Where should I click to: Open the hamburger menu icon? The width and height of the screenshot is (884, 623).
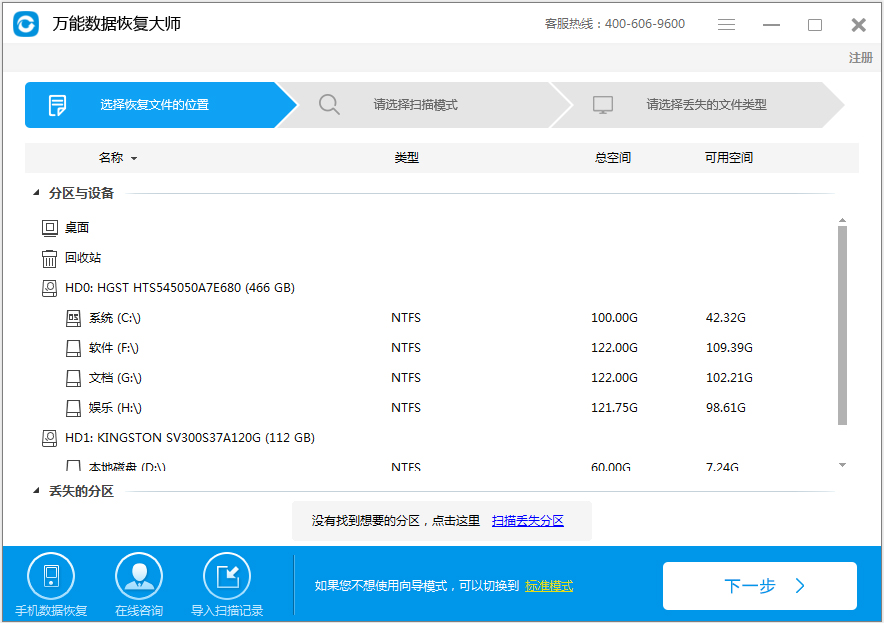pos(726,23)
